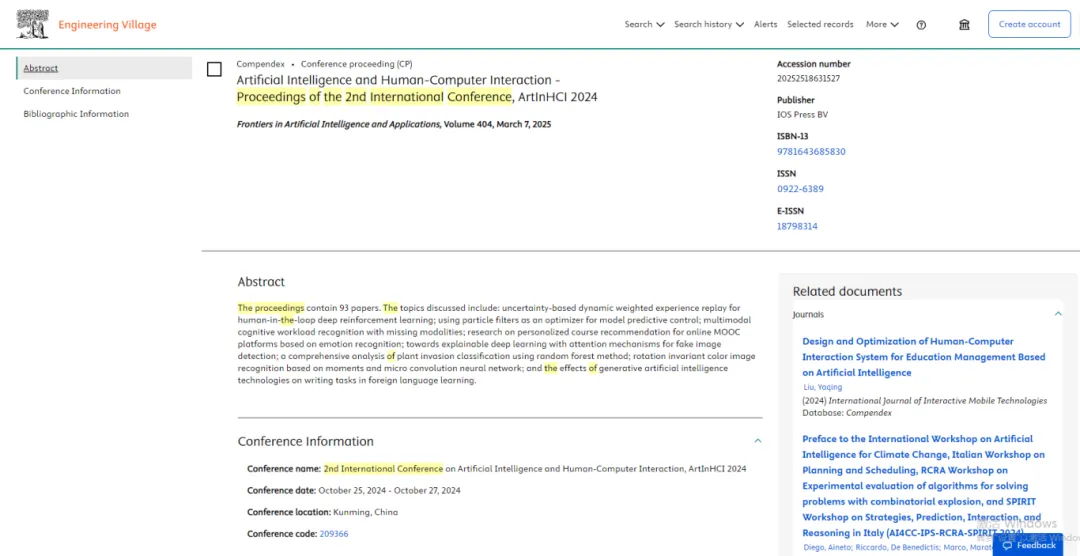This screenshot has width=1080, height=556.
Task: Click the Create account button
Action: pyautogui.click(x=1029, y=25)
